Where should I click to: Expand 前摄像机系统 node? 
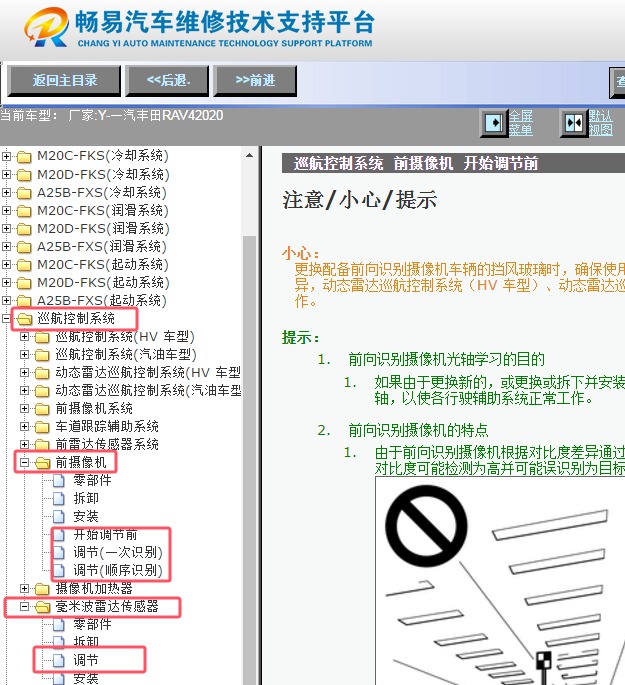pyautogui.click(x=24, y=408)
